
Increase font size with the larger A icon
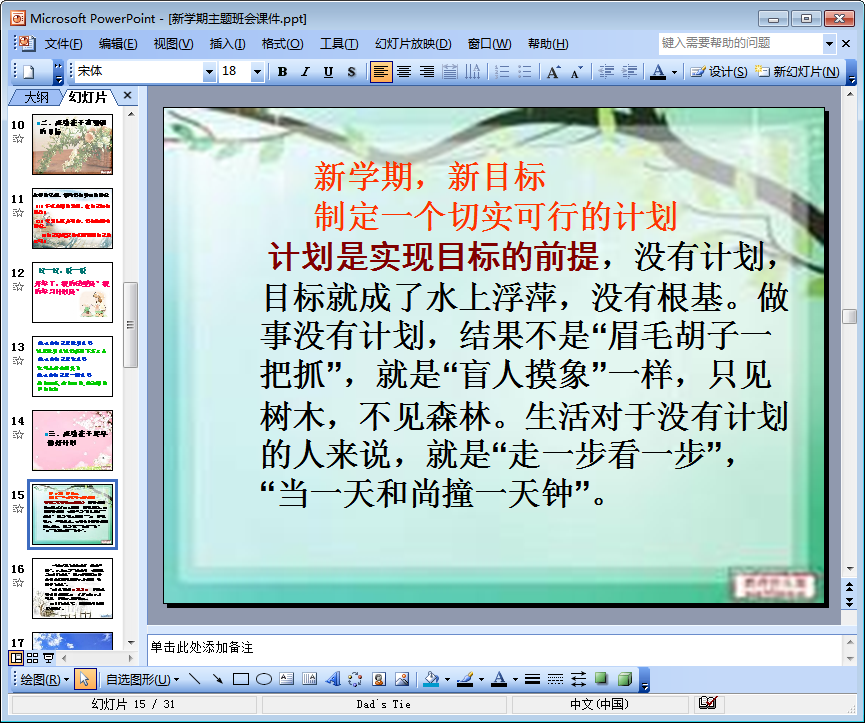click(553, 72)
